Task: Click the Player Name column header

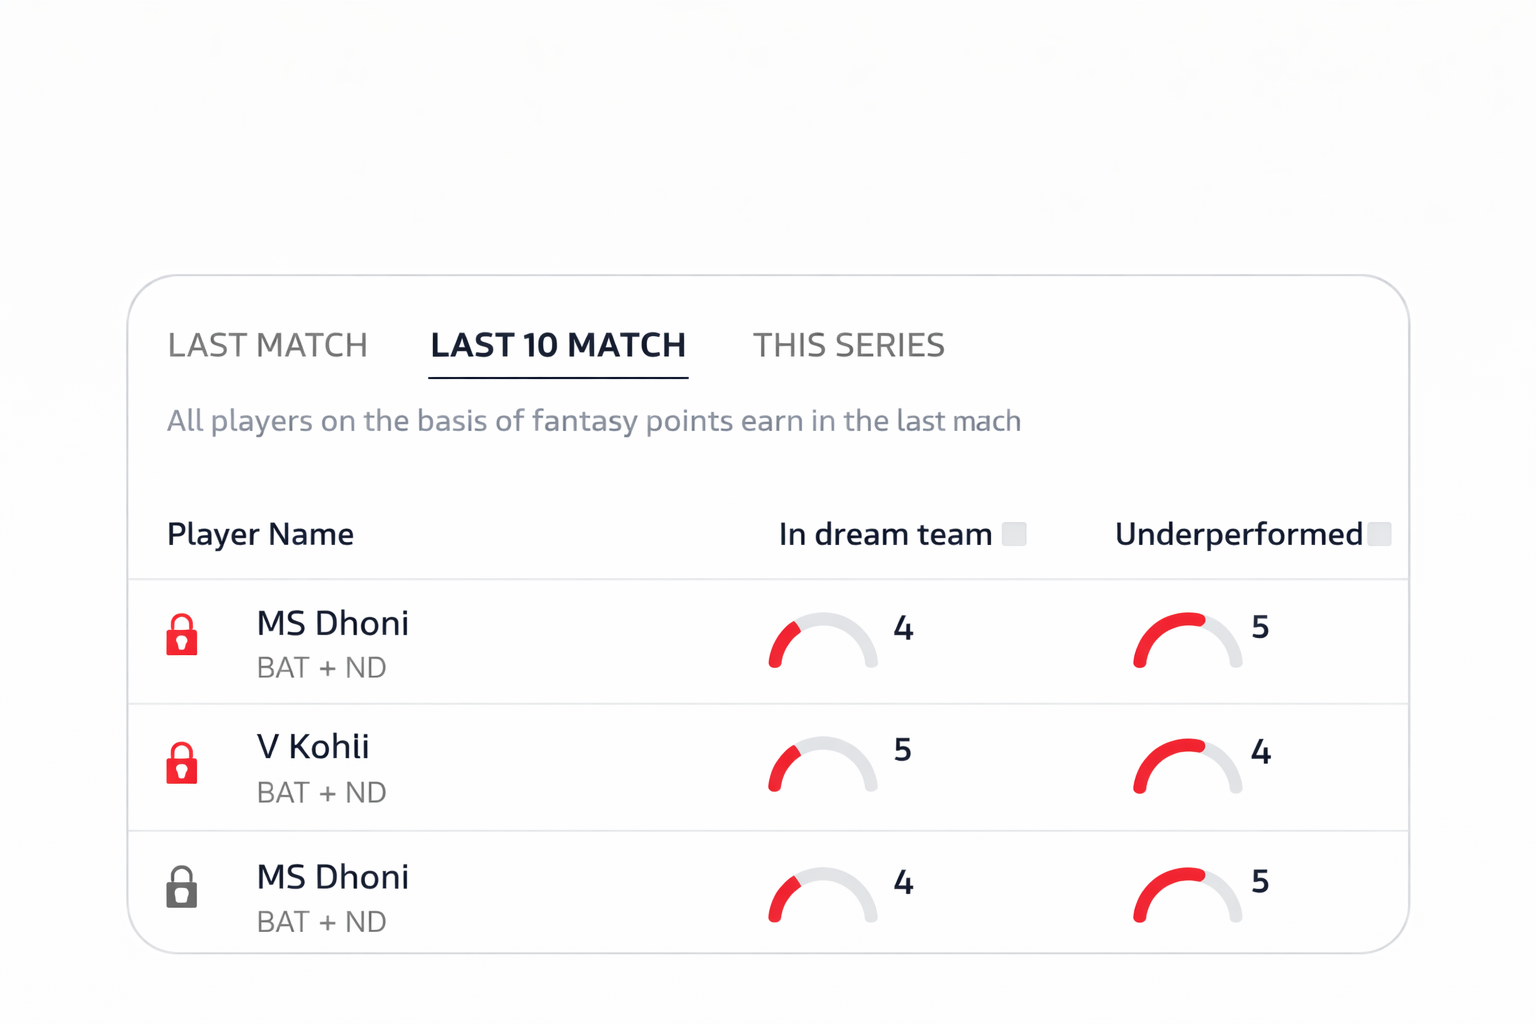Action: (260, 534)
